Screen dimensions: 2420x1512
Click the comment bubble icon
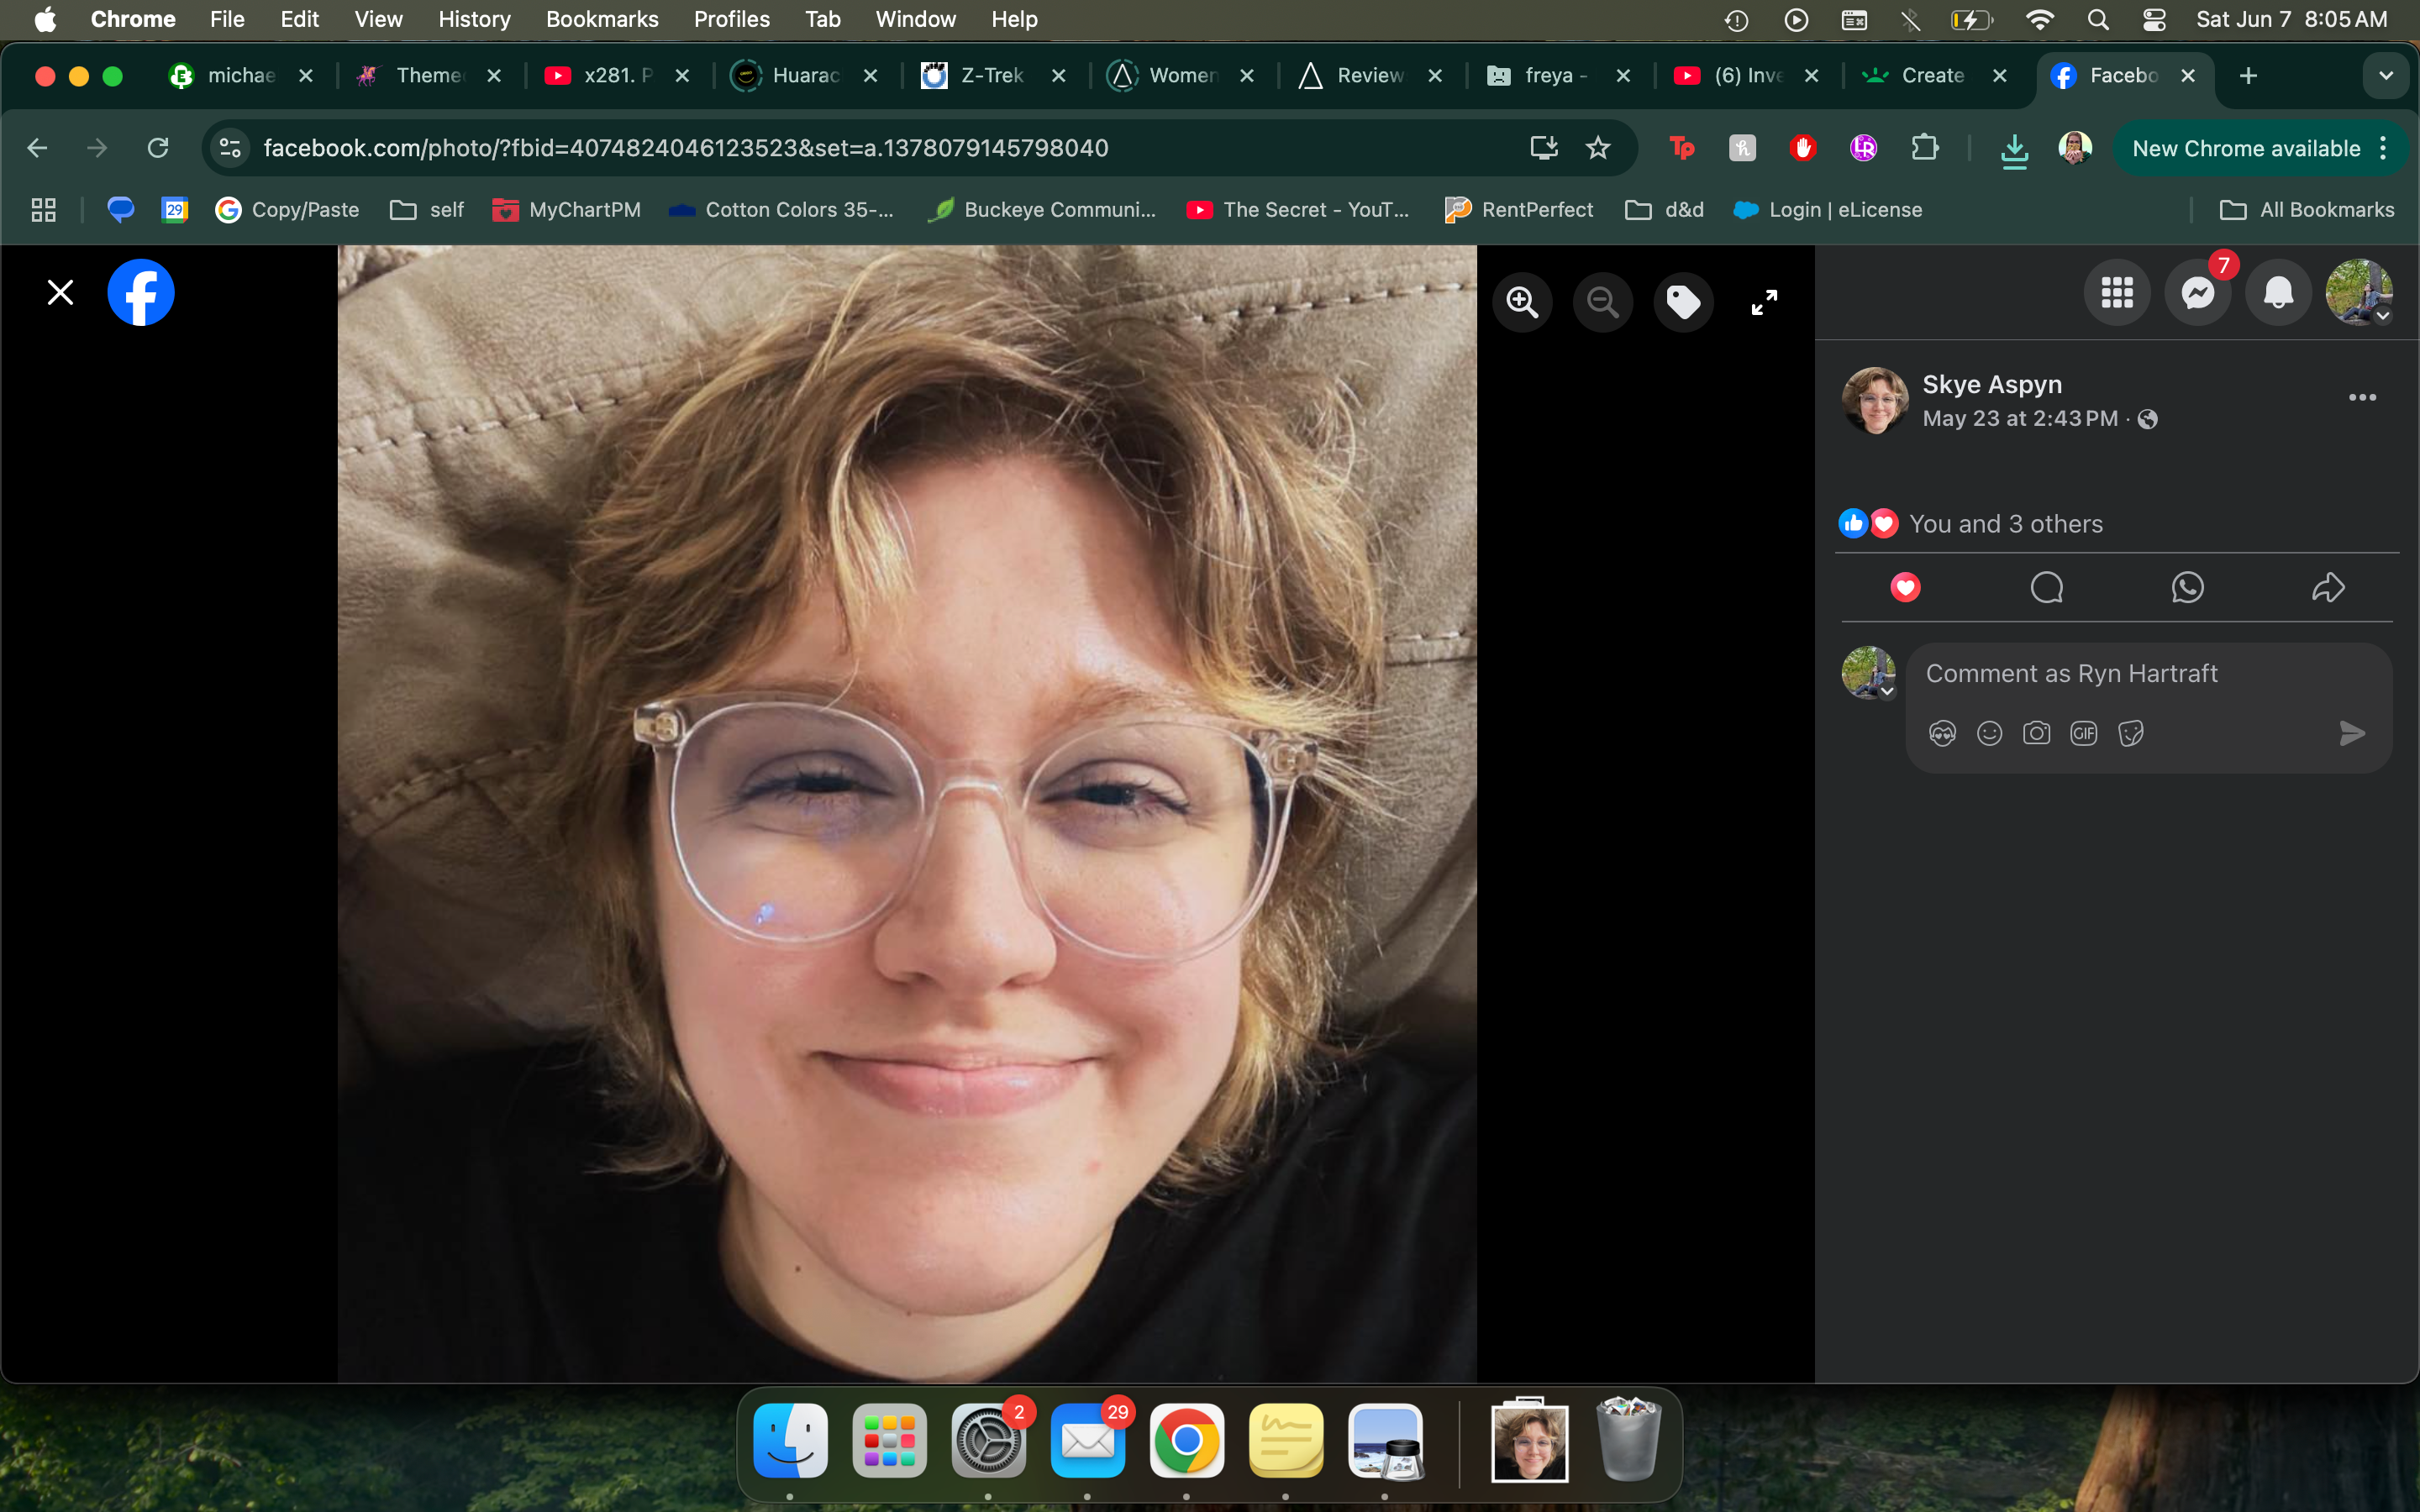click(2046, 588)
